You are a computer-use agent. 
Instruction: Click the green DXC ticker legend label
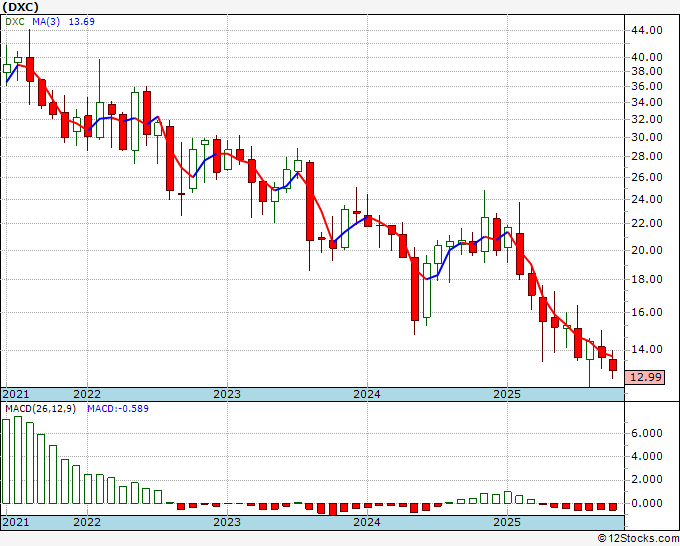pyautogui.click(x=15, y=22)
